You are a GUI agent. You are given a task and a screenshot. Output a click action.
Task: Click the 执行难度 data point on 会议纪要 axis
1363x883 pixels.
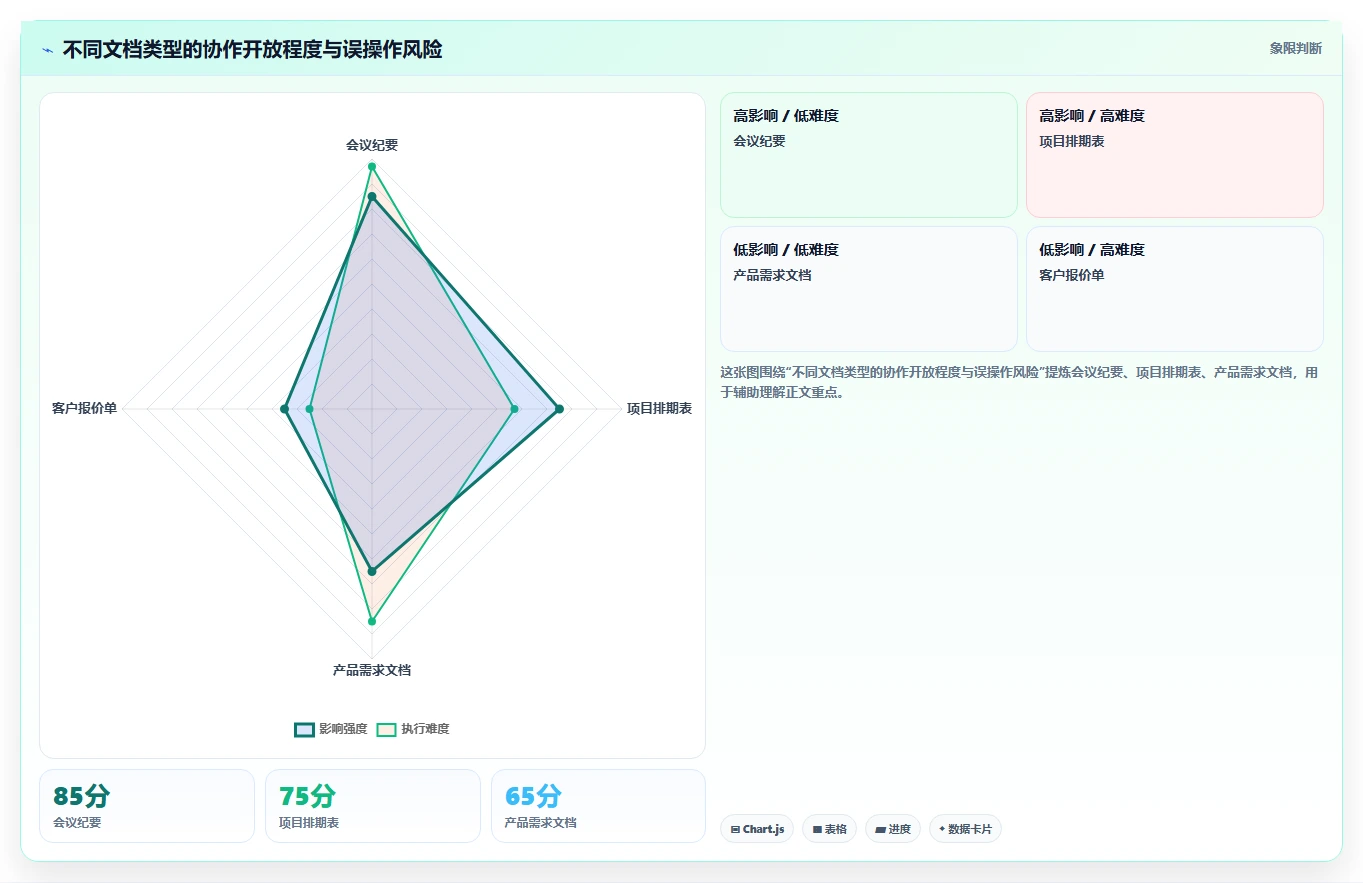[x=372, y=166]
